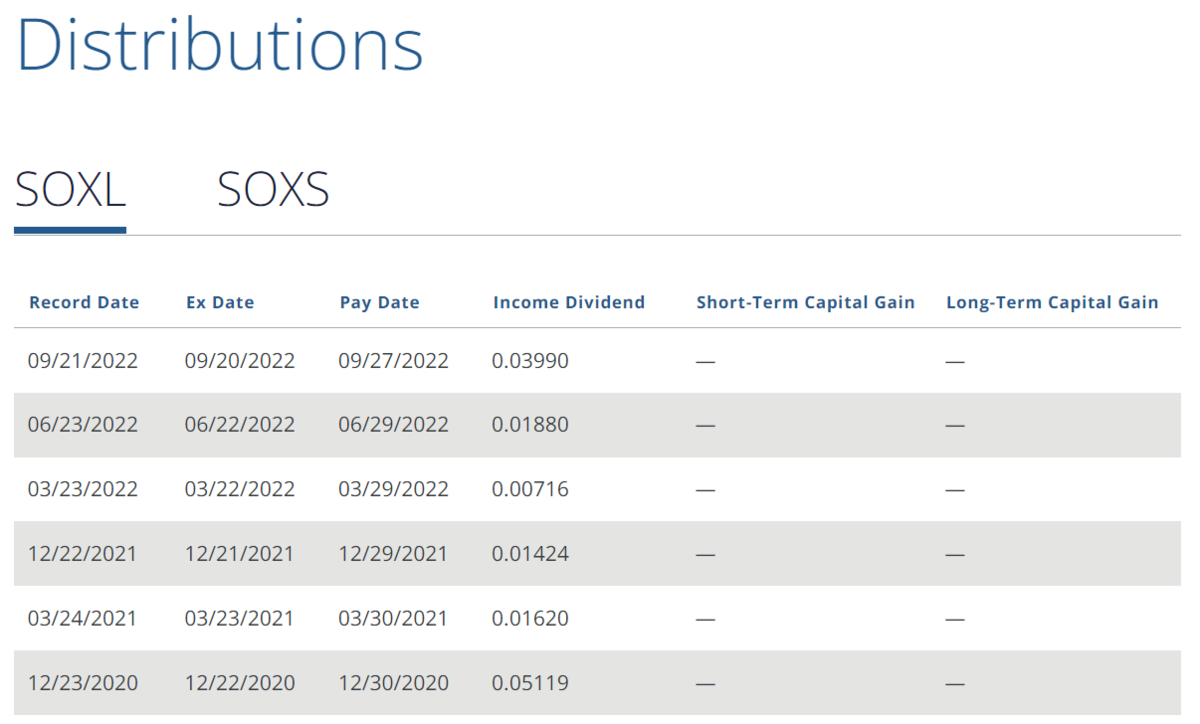Click the Pay Date column header
The height and width of the screenshot is (724, 1200).
380,302
